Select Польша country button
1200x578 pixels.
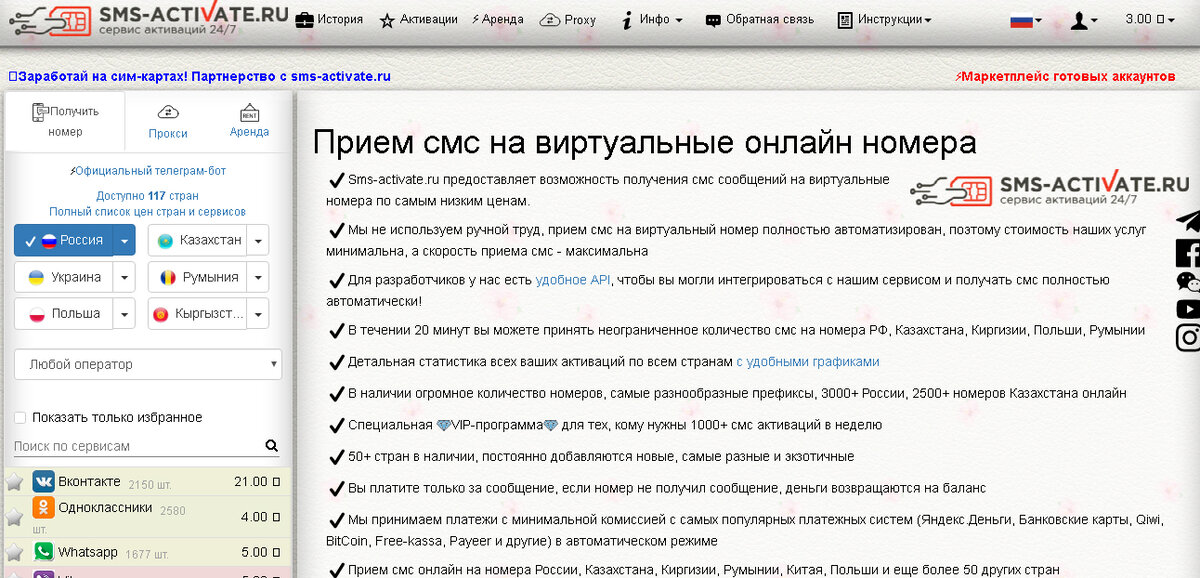[62, 313]
